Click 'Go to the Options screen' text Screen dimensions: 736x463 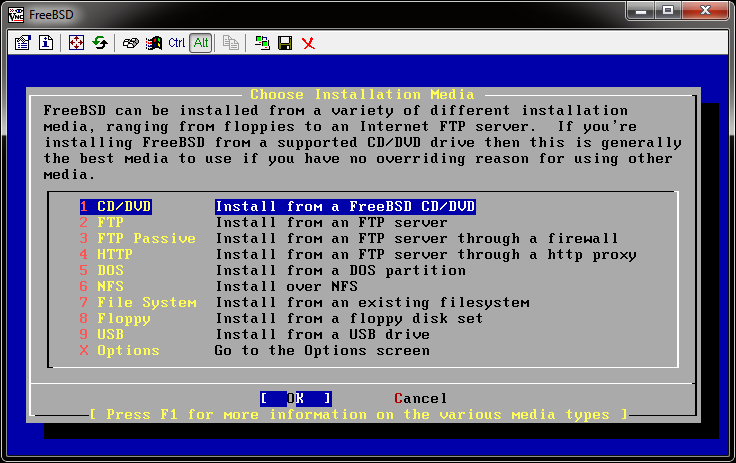(x=322, y=350)
